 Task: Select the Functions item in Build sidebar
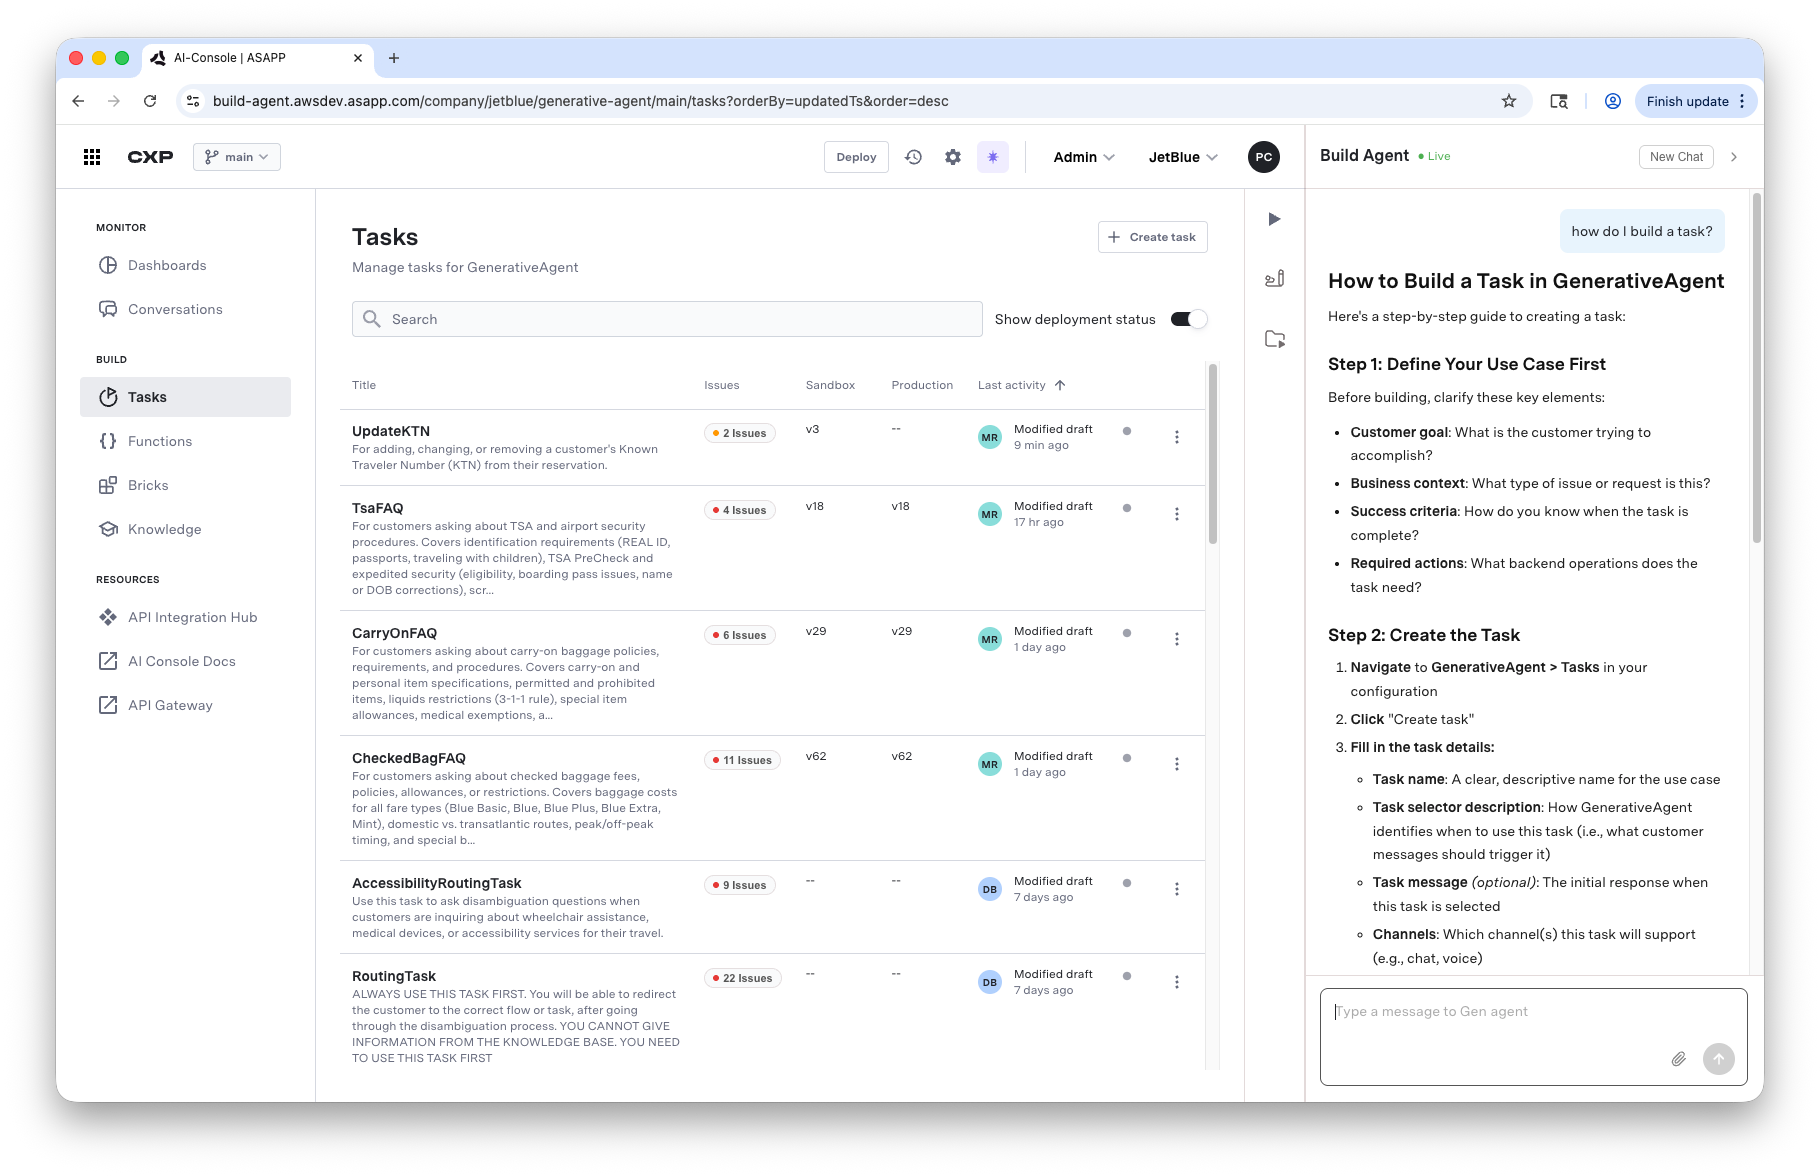point(160,441)
